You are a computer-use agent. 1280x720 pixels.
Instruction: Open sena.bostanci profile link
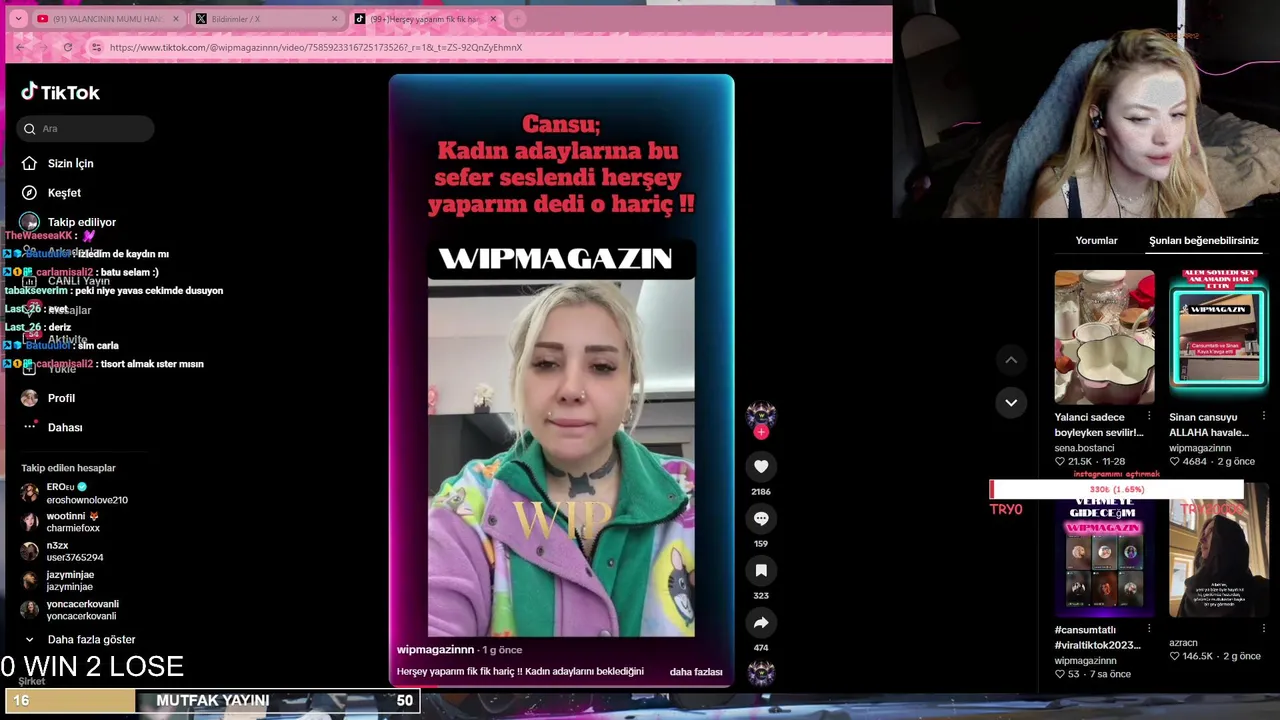pos(1083,448)
